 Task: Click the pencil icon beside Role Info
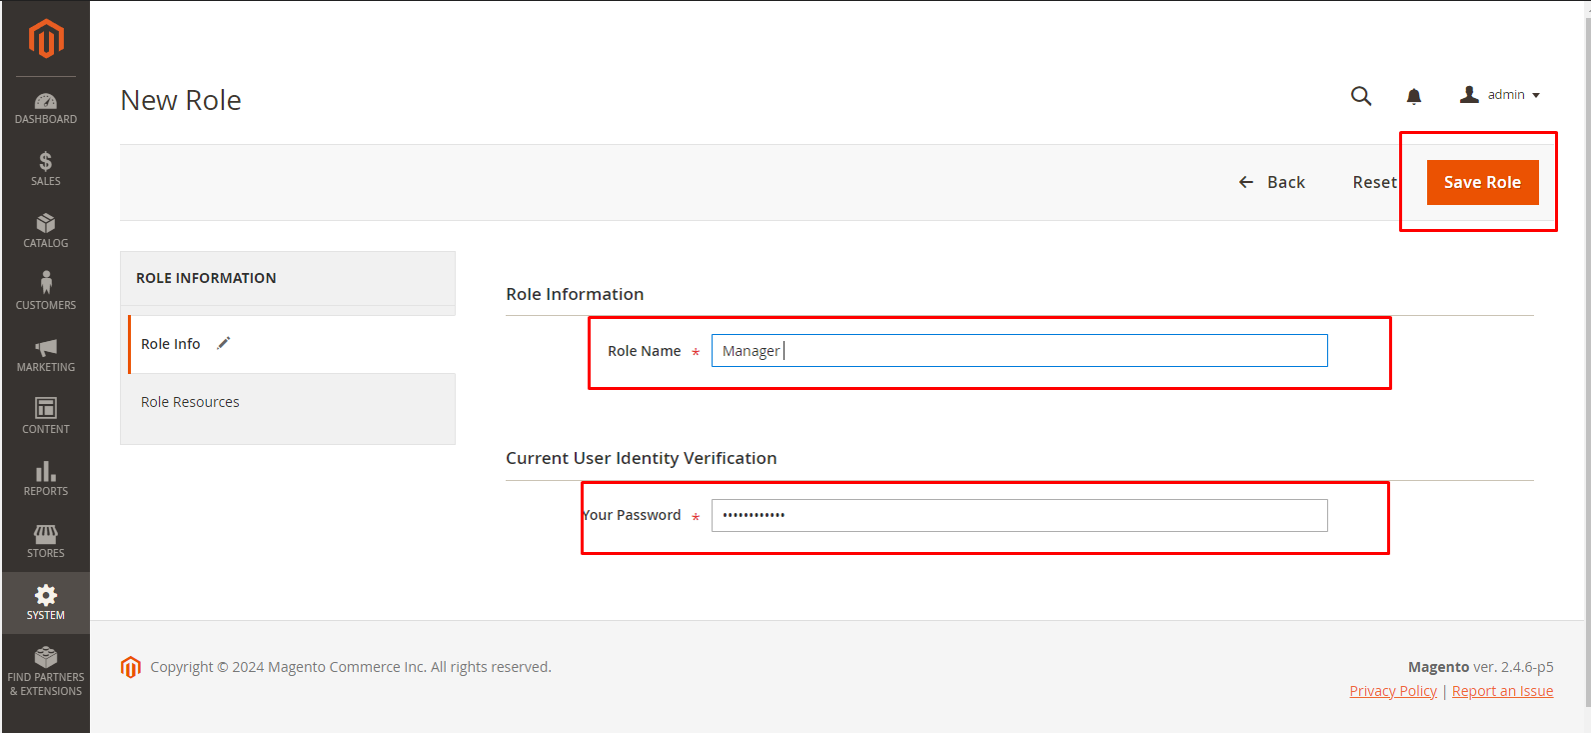(224, 343)
